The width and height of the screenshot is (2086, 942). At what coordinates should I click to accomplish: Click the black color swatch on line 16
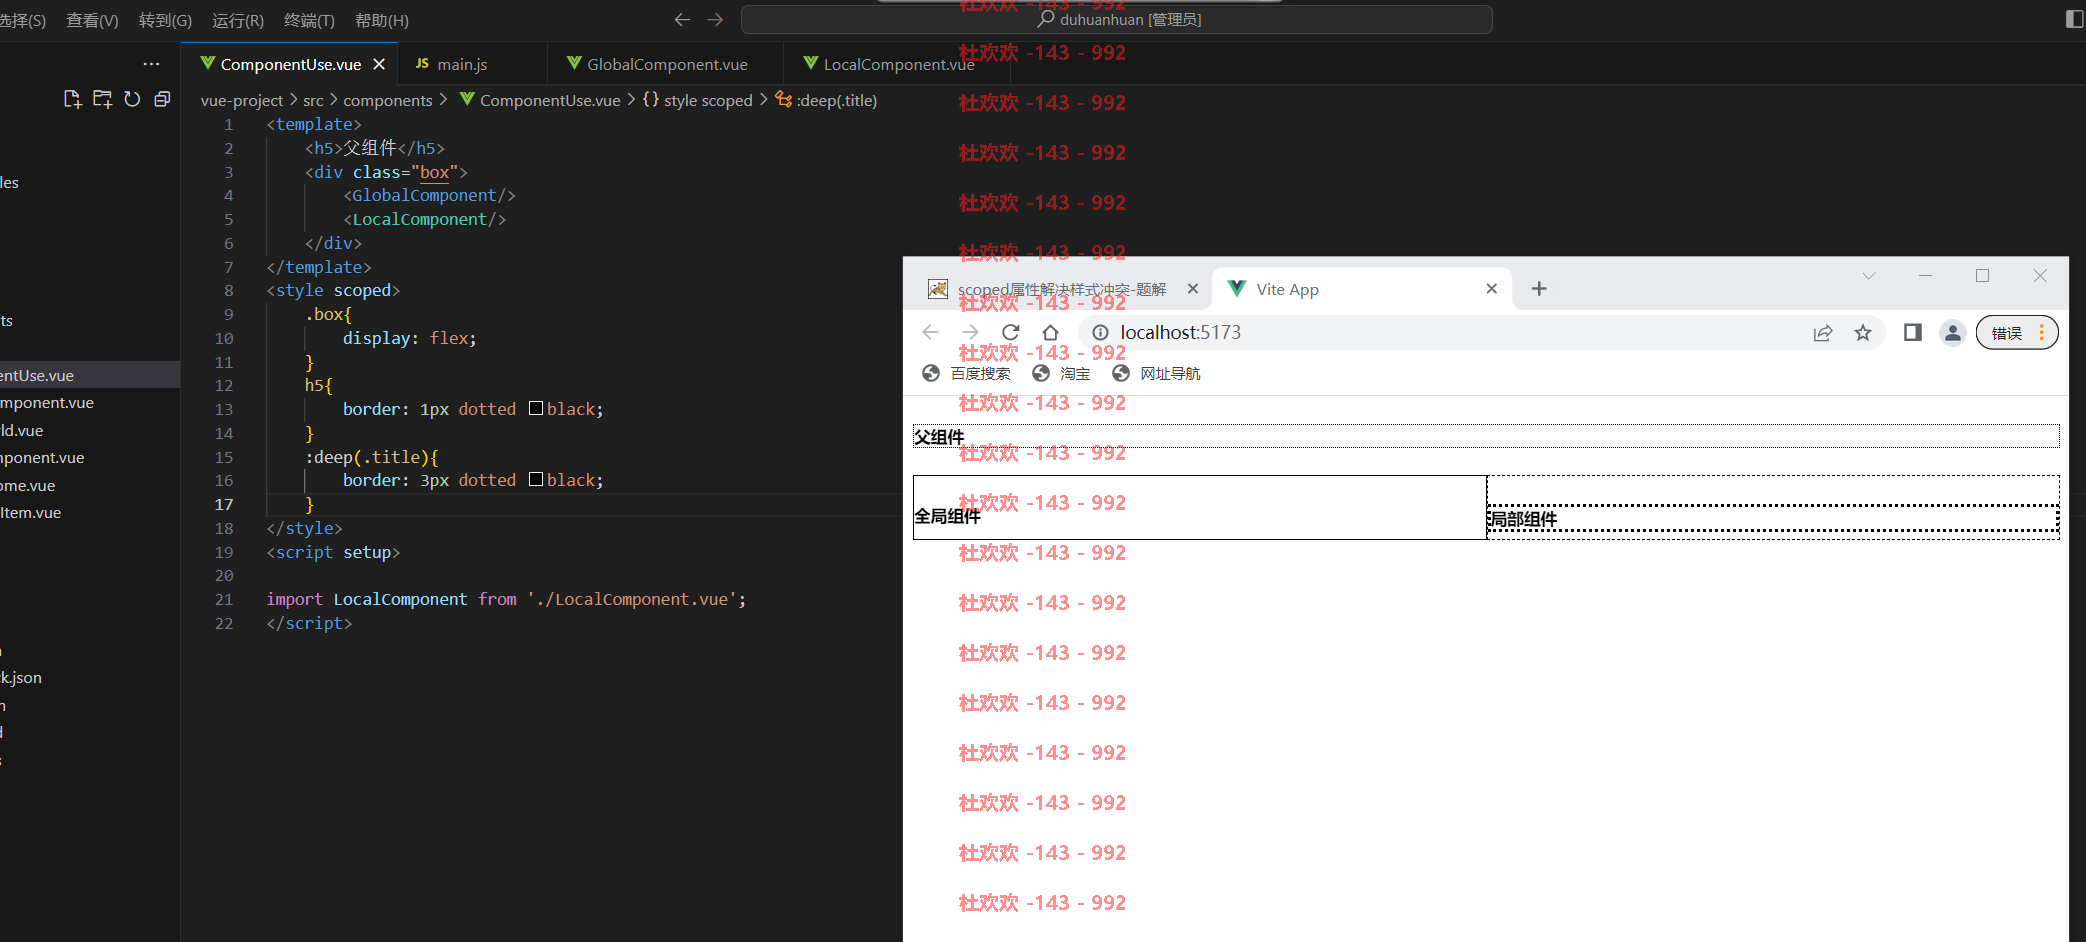pyautogui.click(x=536, y=479)
